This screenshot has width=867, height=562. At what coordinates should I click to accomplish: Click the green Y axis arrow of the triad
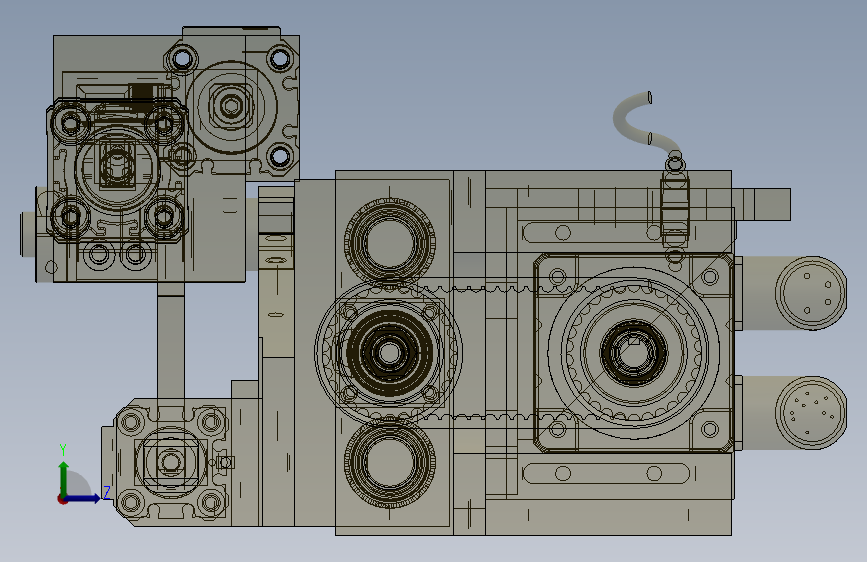click(64, 477)
